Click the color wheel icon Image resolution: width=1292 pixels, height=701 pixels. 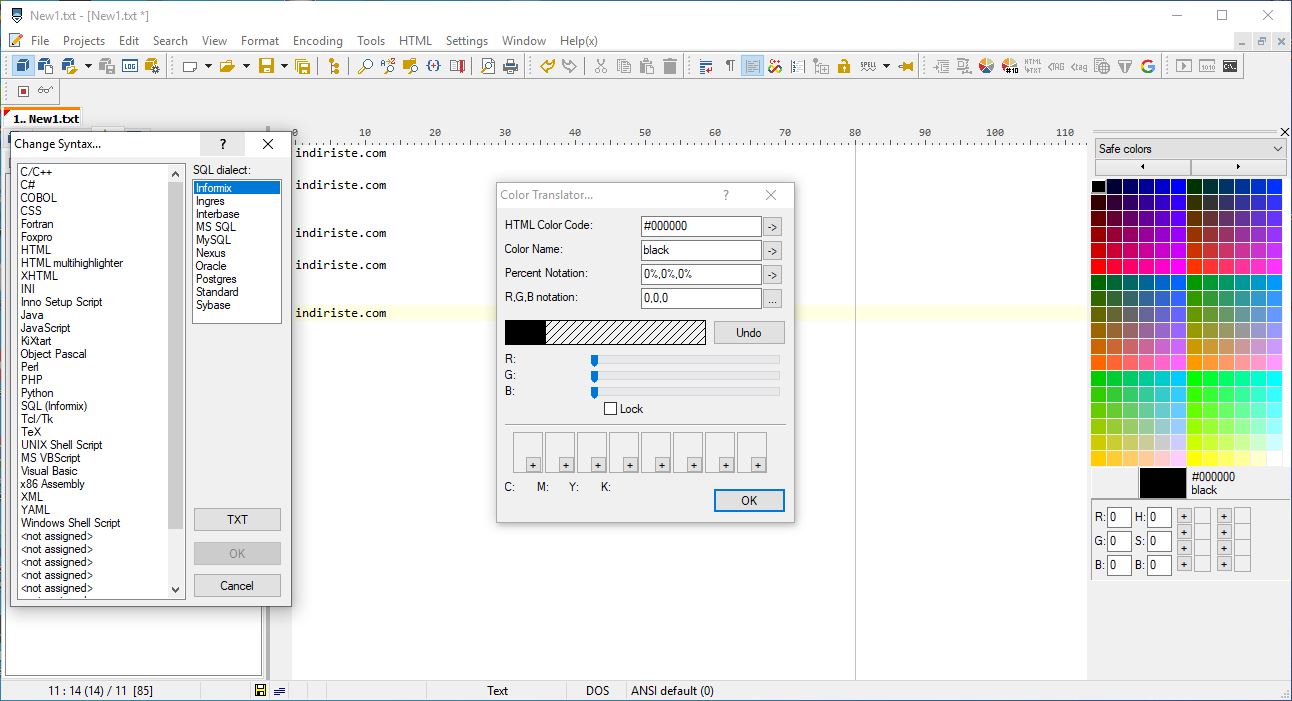click(986, 66)
